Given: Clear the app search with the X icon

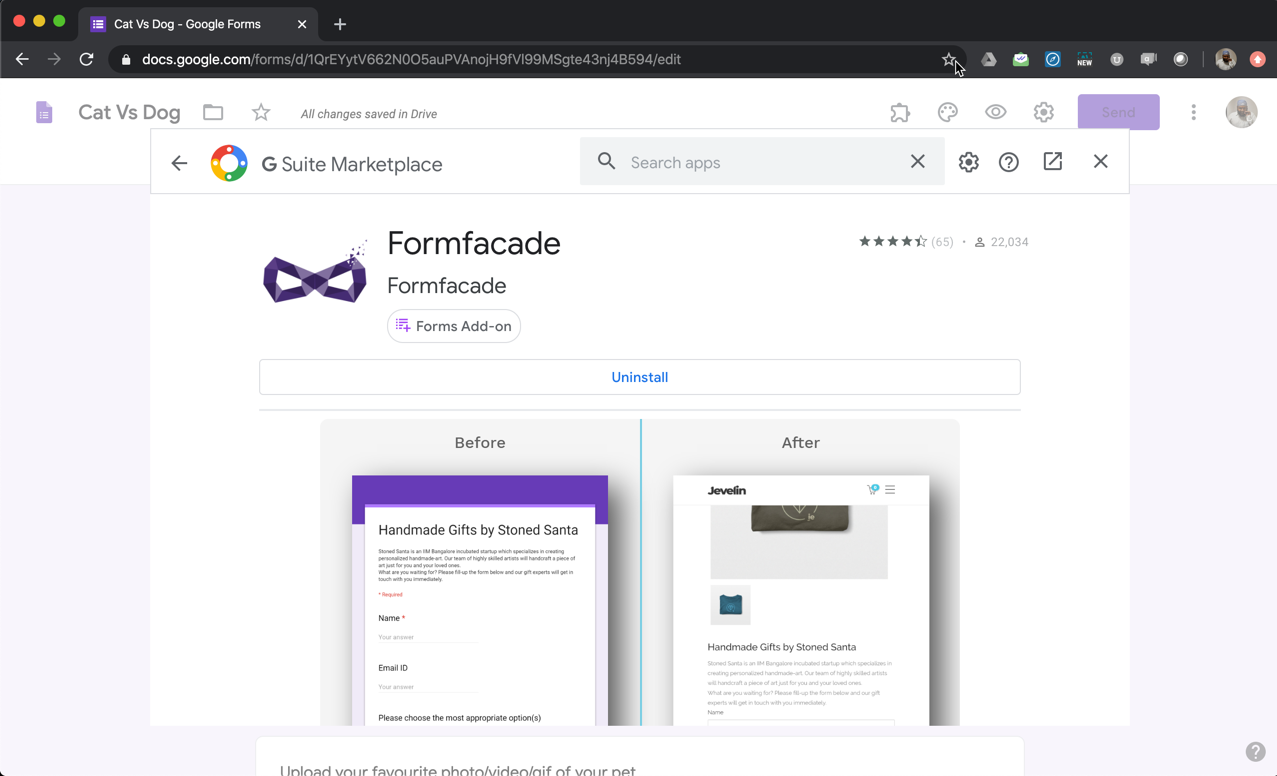Looking at the screenshot, I should point(917,161).
